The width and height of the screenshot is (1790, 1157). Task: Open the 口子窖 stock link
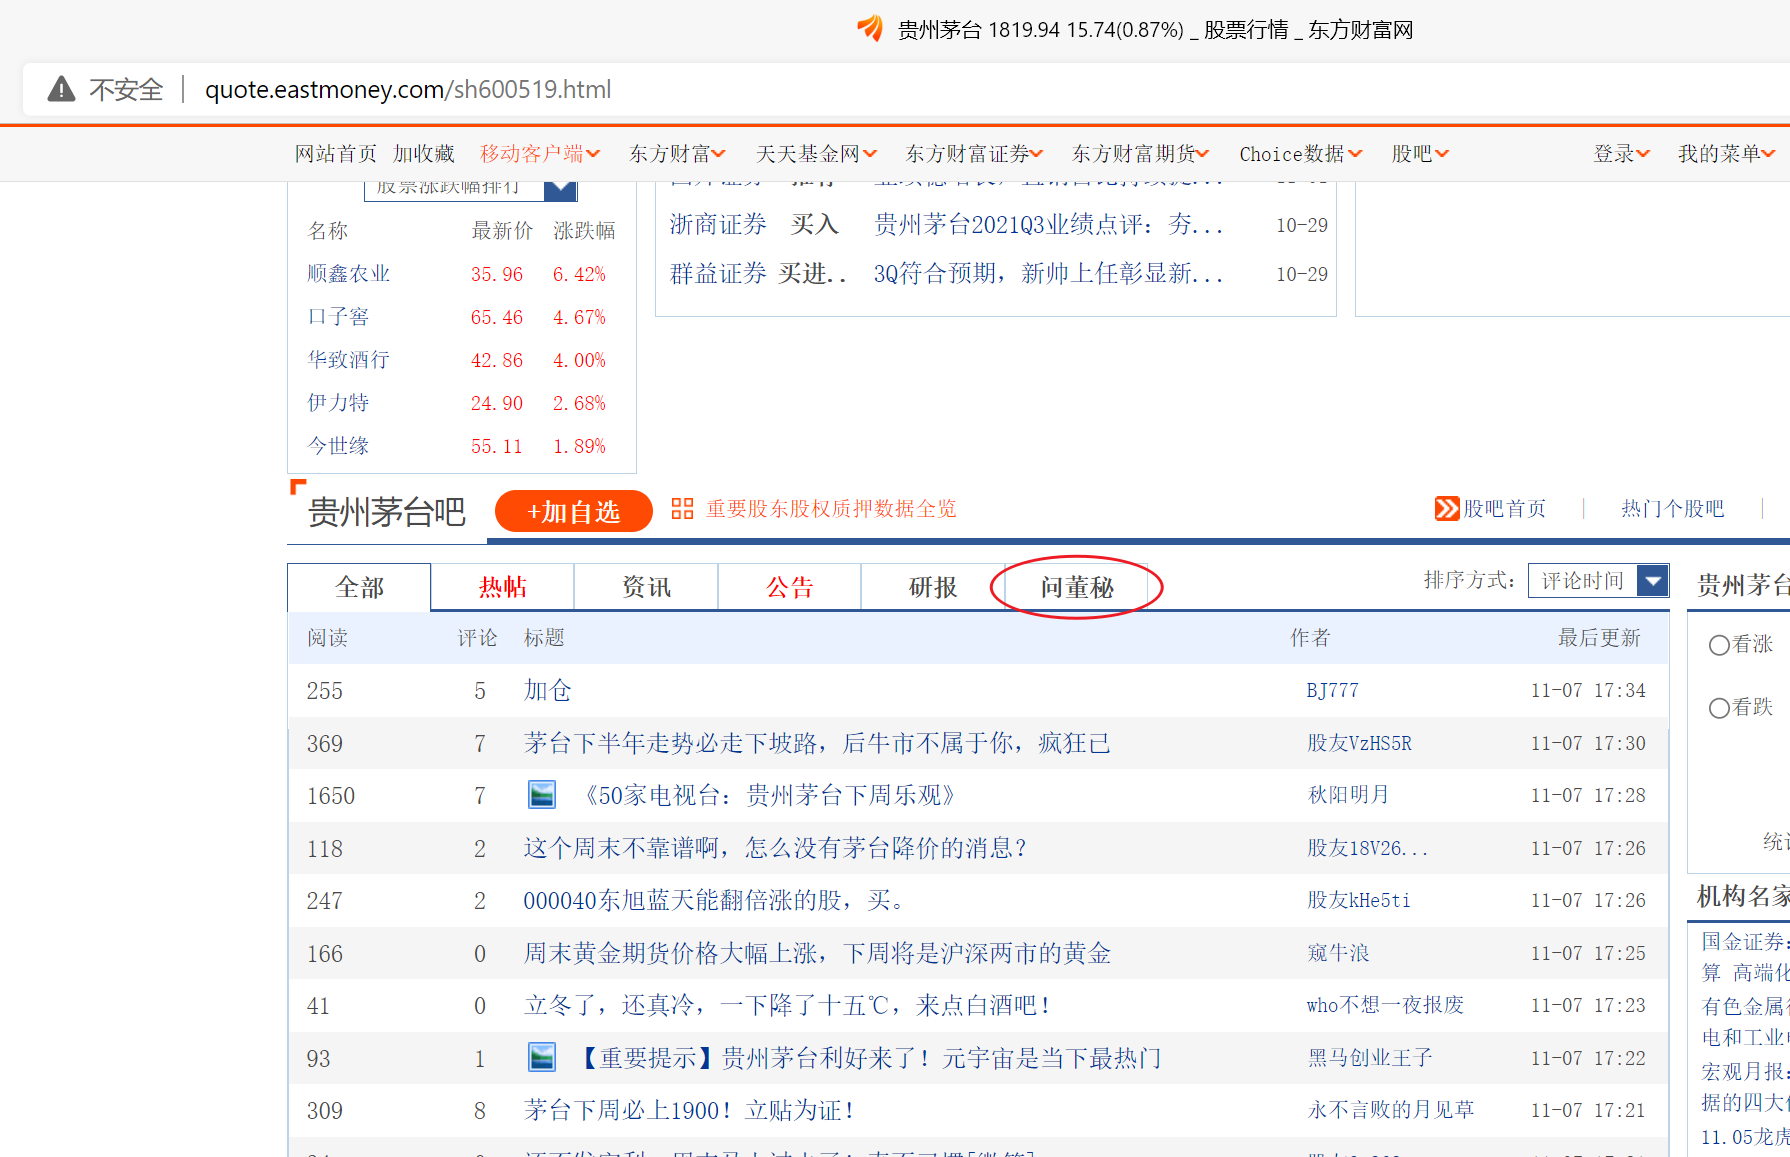[x=338, y=317]
